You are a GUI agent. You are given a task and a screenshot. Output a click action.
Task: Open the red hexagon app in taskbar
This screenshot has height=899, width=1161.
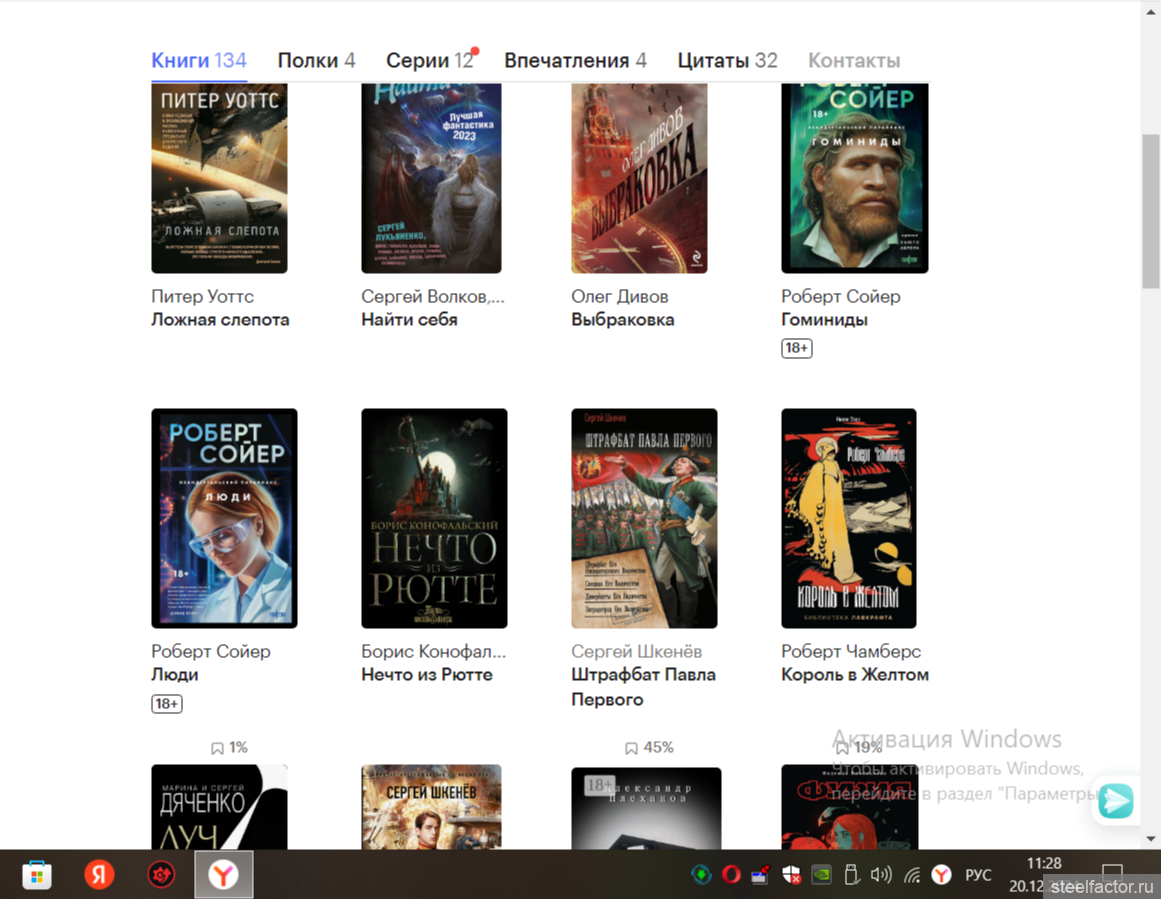(161, 875)
